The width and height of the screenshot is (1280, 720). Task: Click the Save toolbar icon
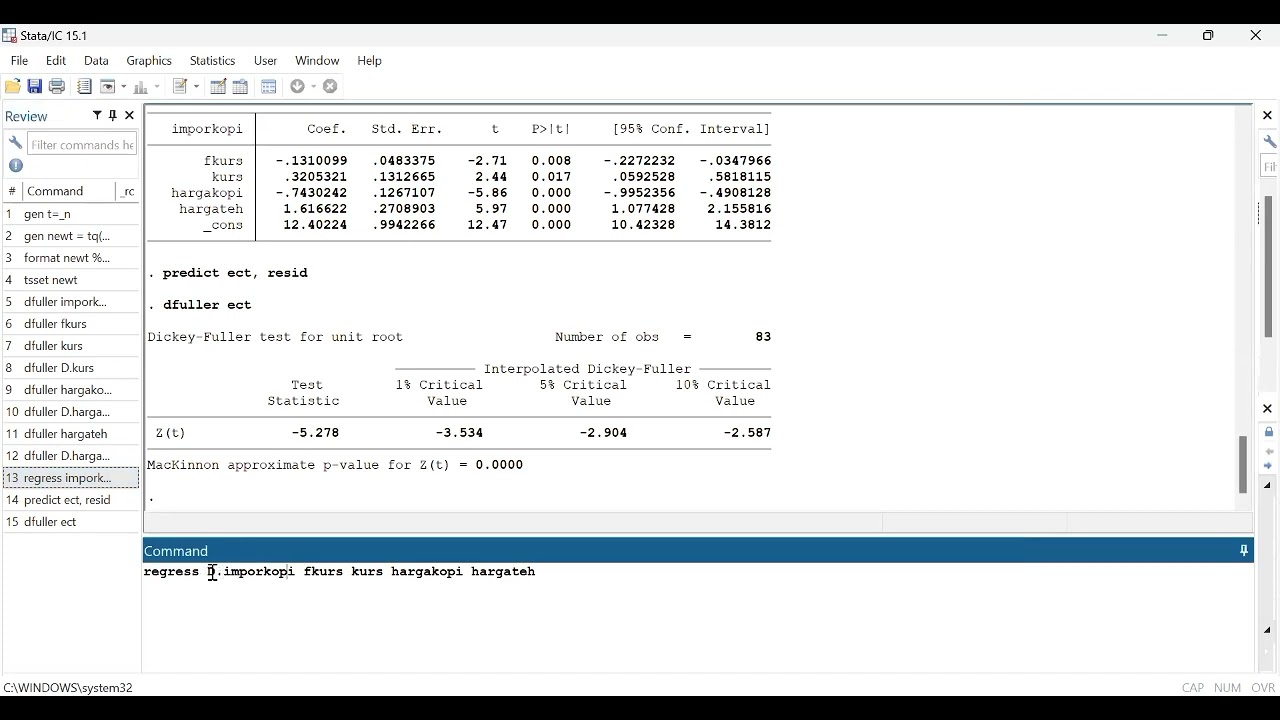coord(35,87)
